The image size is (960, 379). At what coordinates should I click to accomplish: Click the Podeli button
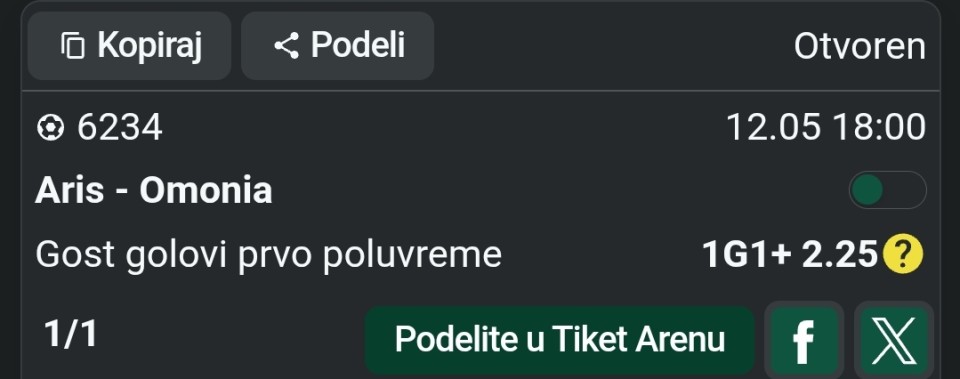coord(337,46)
